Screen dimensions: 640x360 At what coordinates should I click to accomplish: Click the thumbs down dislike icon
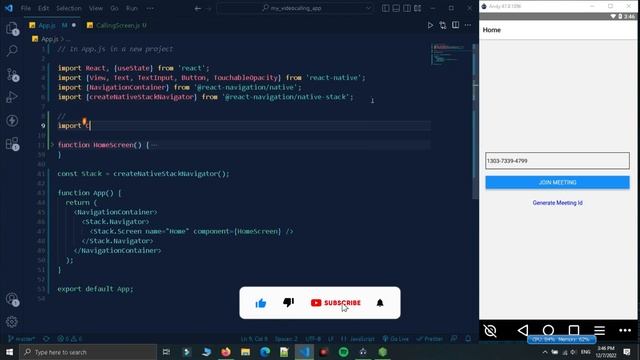point(289,302)
